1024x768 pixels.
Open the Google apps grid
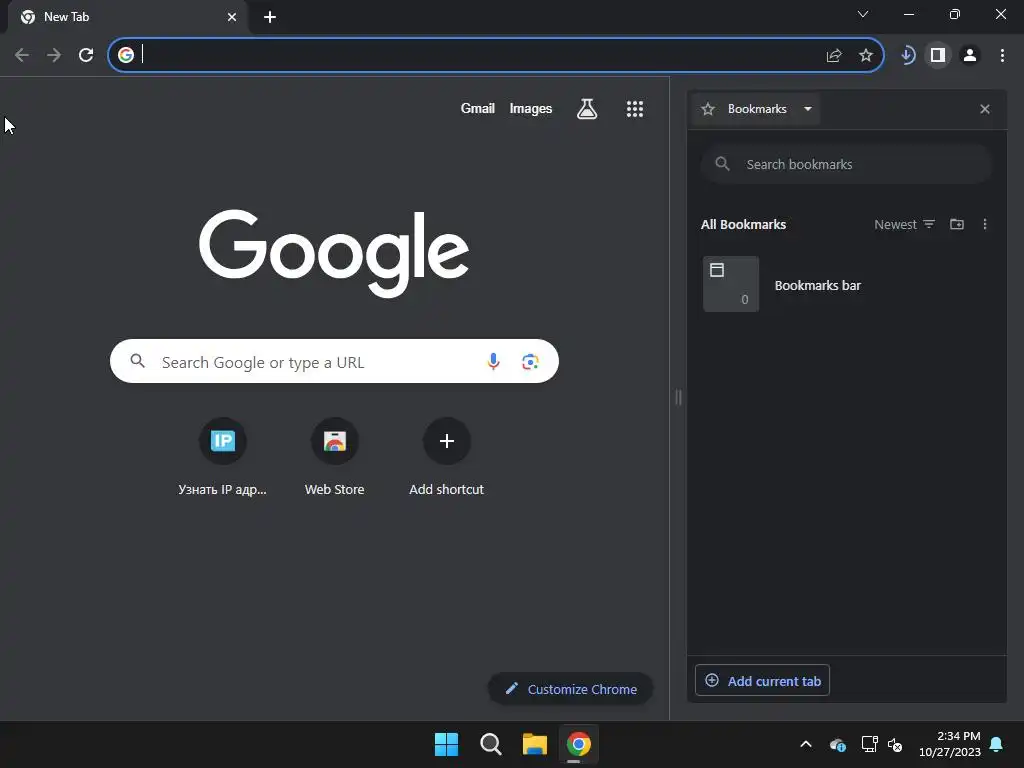[635, 109]
